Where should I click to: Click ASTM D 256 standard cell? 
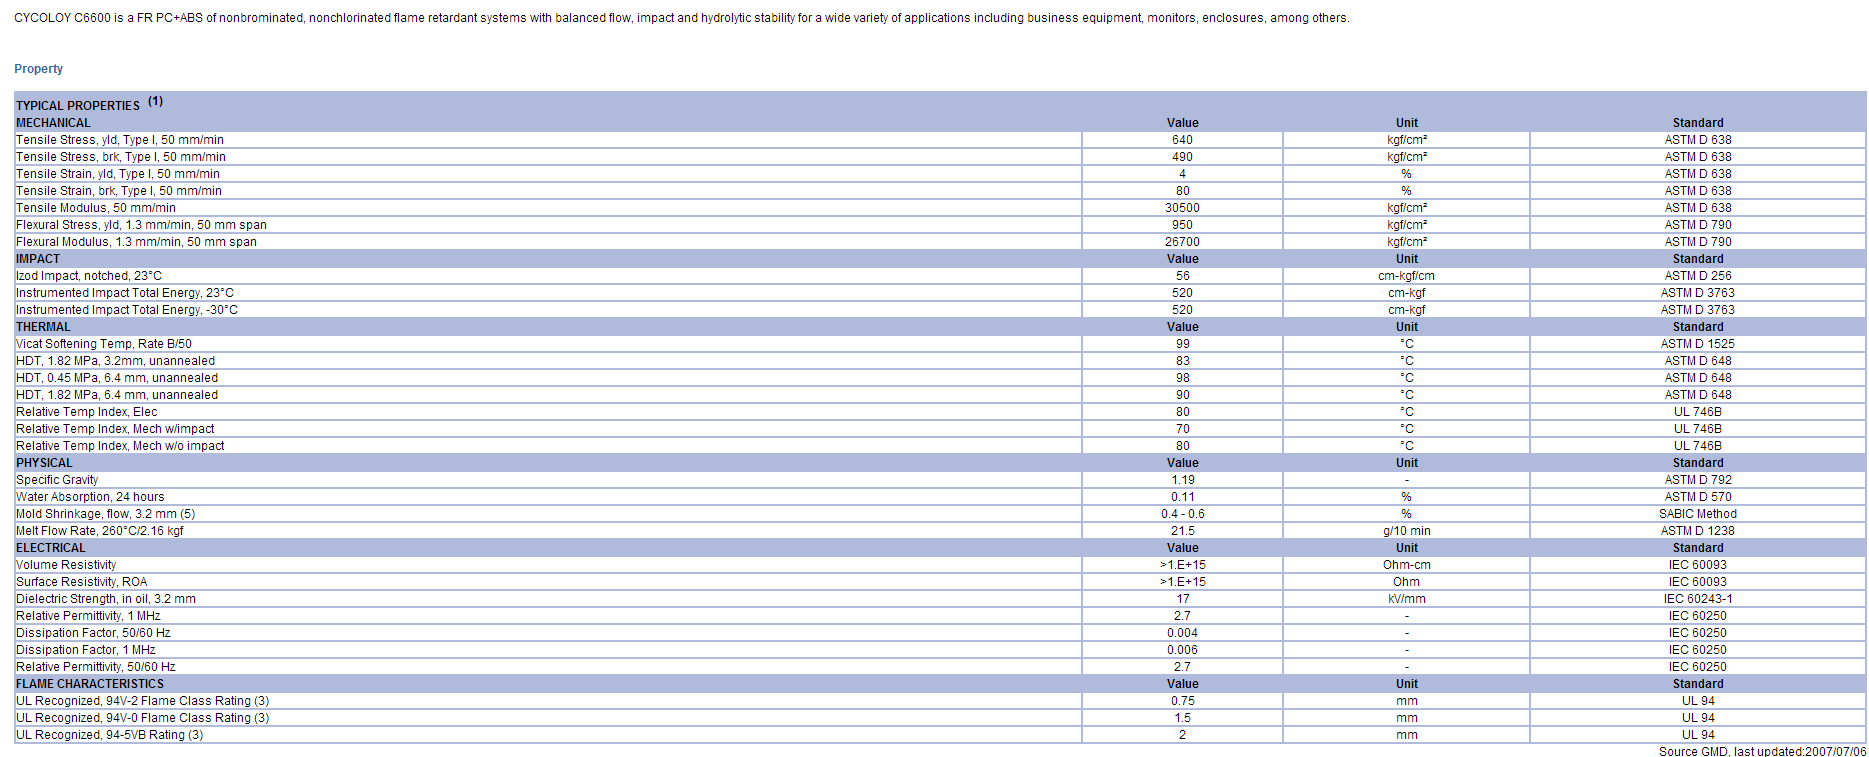coord(1698,276)
